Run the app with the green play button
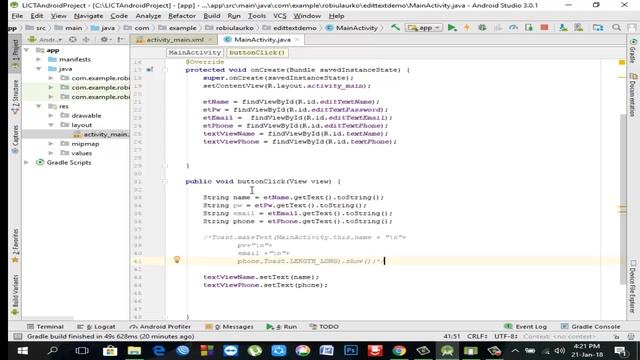 click(x=452, y=28)
